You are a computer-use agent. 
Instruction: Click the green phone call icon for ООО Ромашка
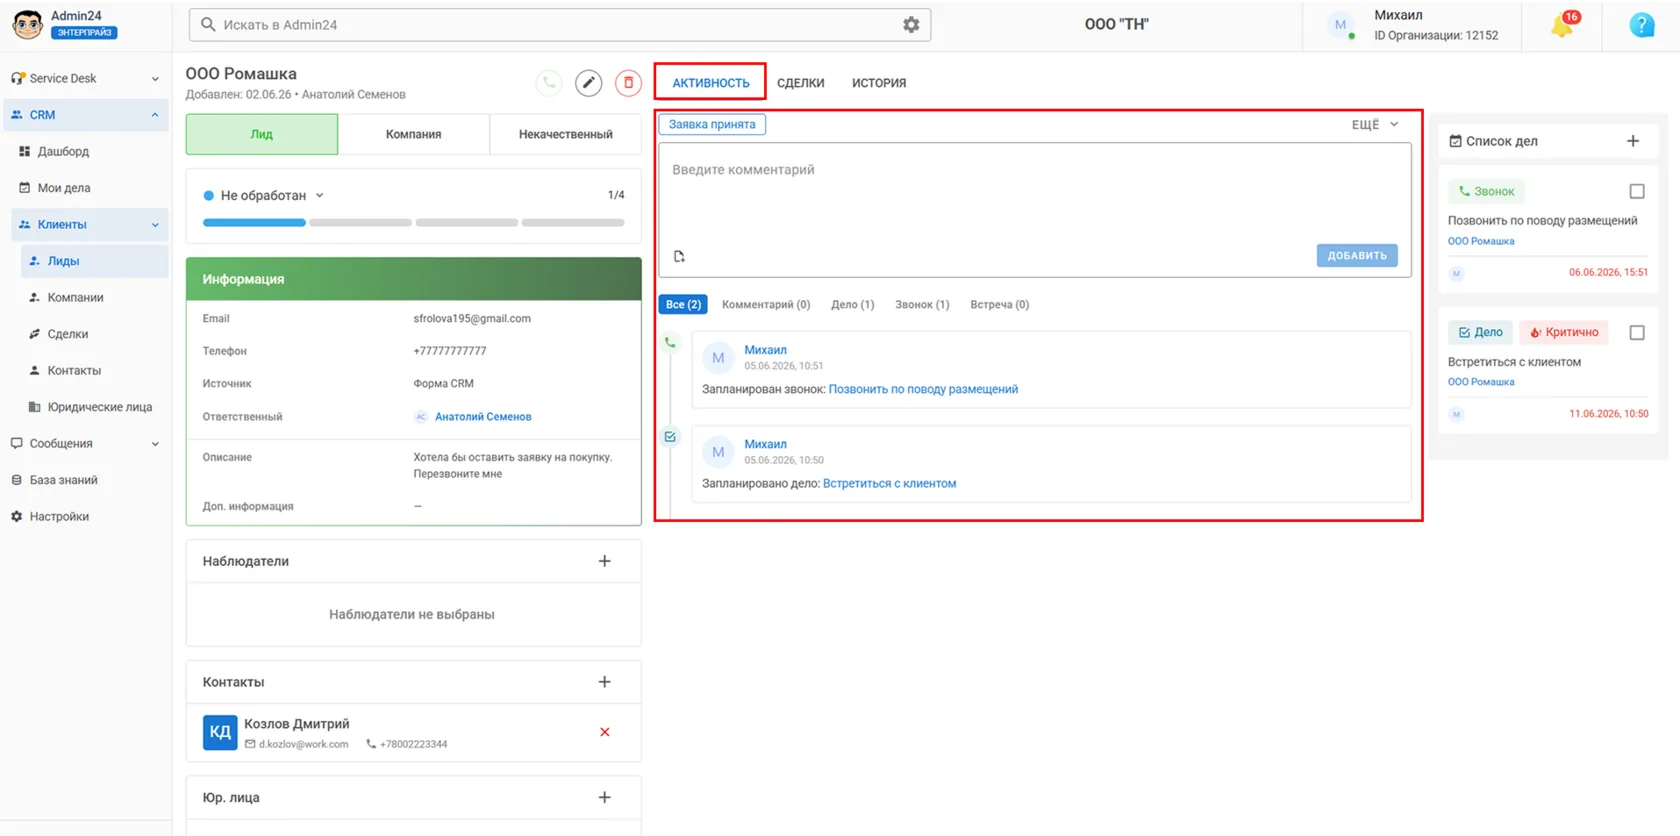point(549,83)
